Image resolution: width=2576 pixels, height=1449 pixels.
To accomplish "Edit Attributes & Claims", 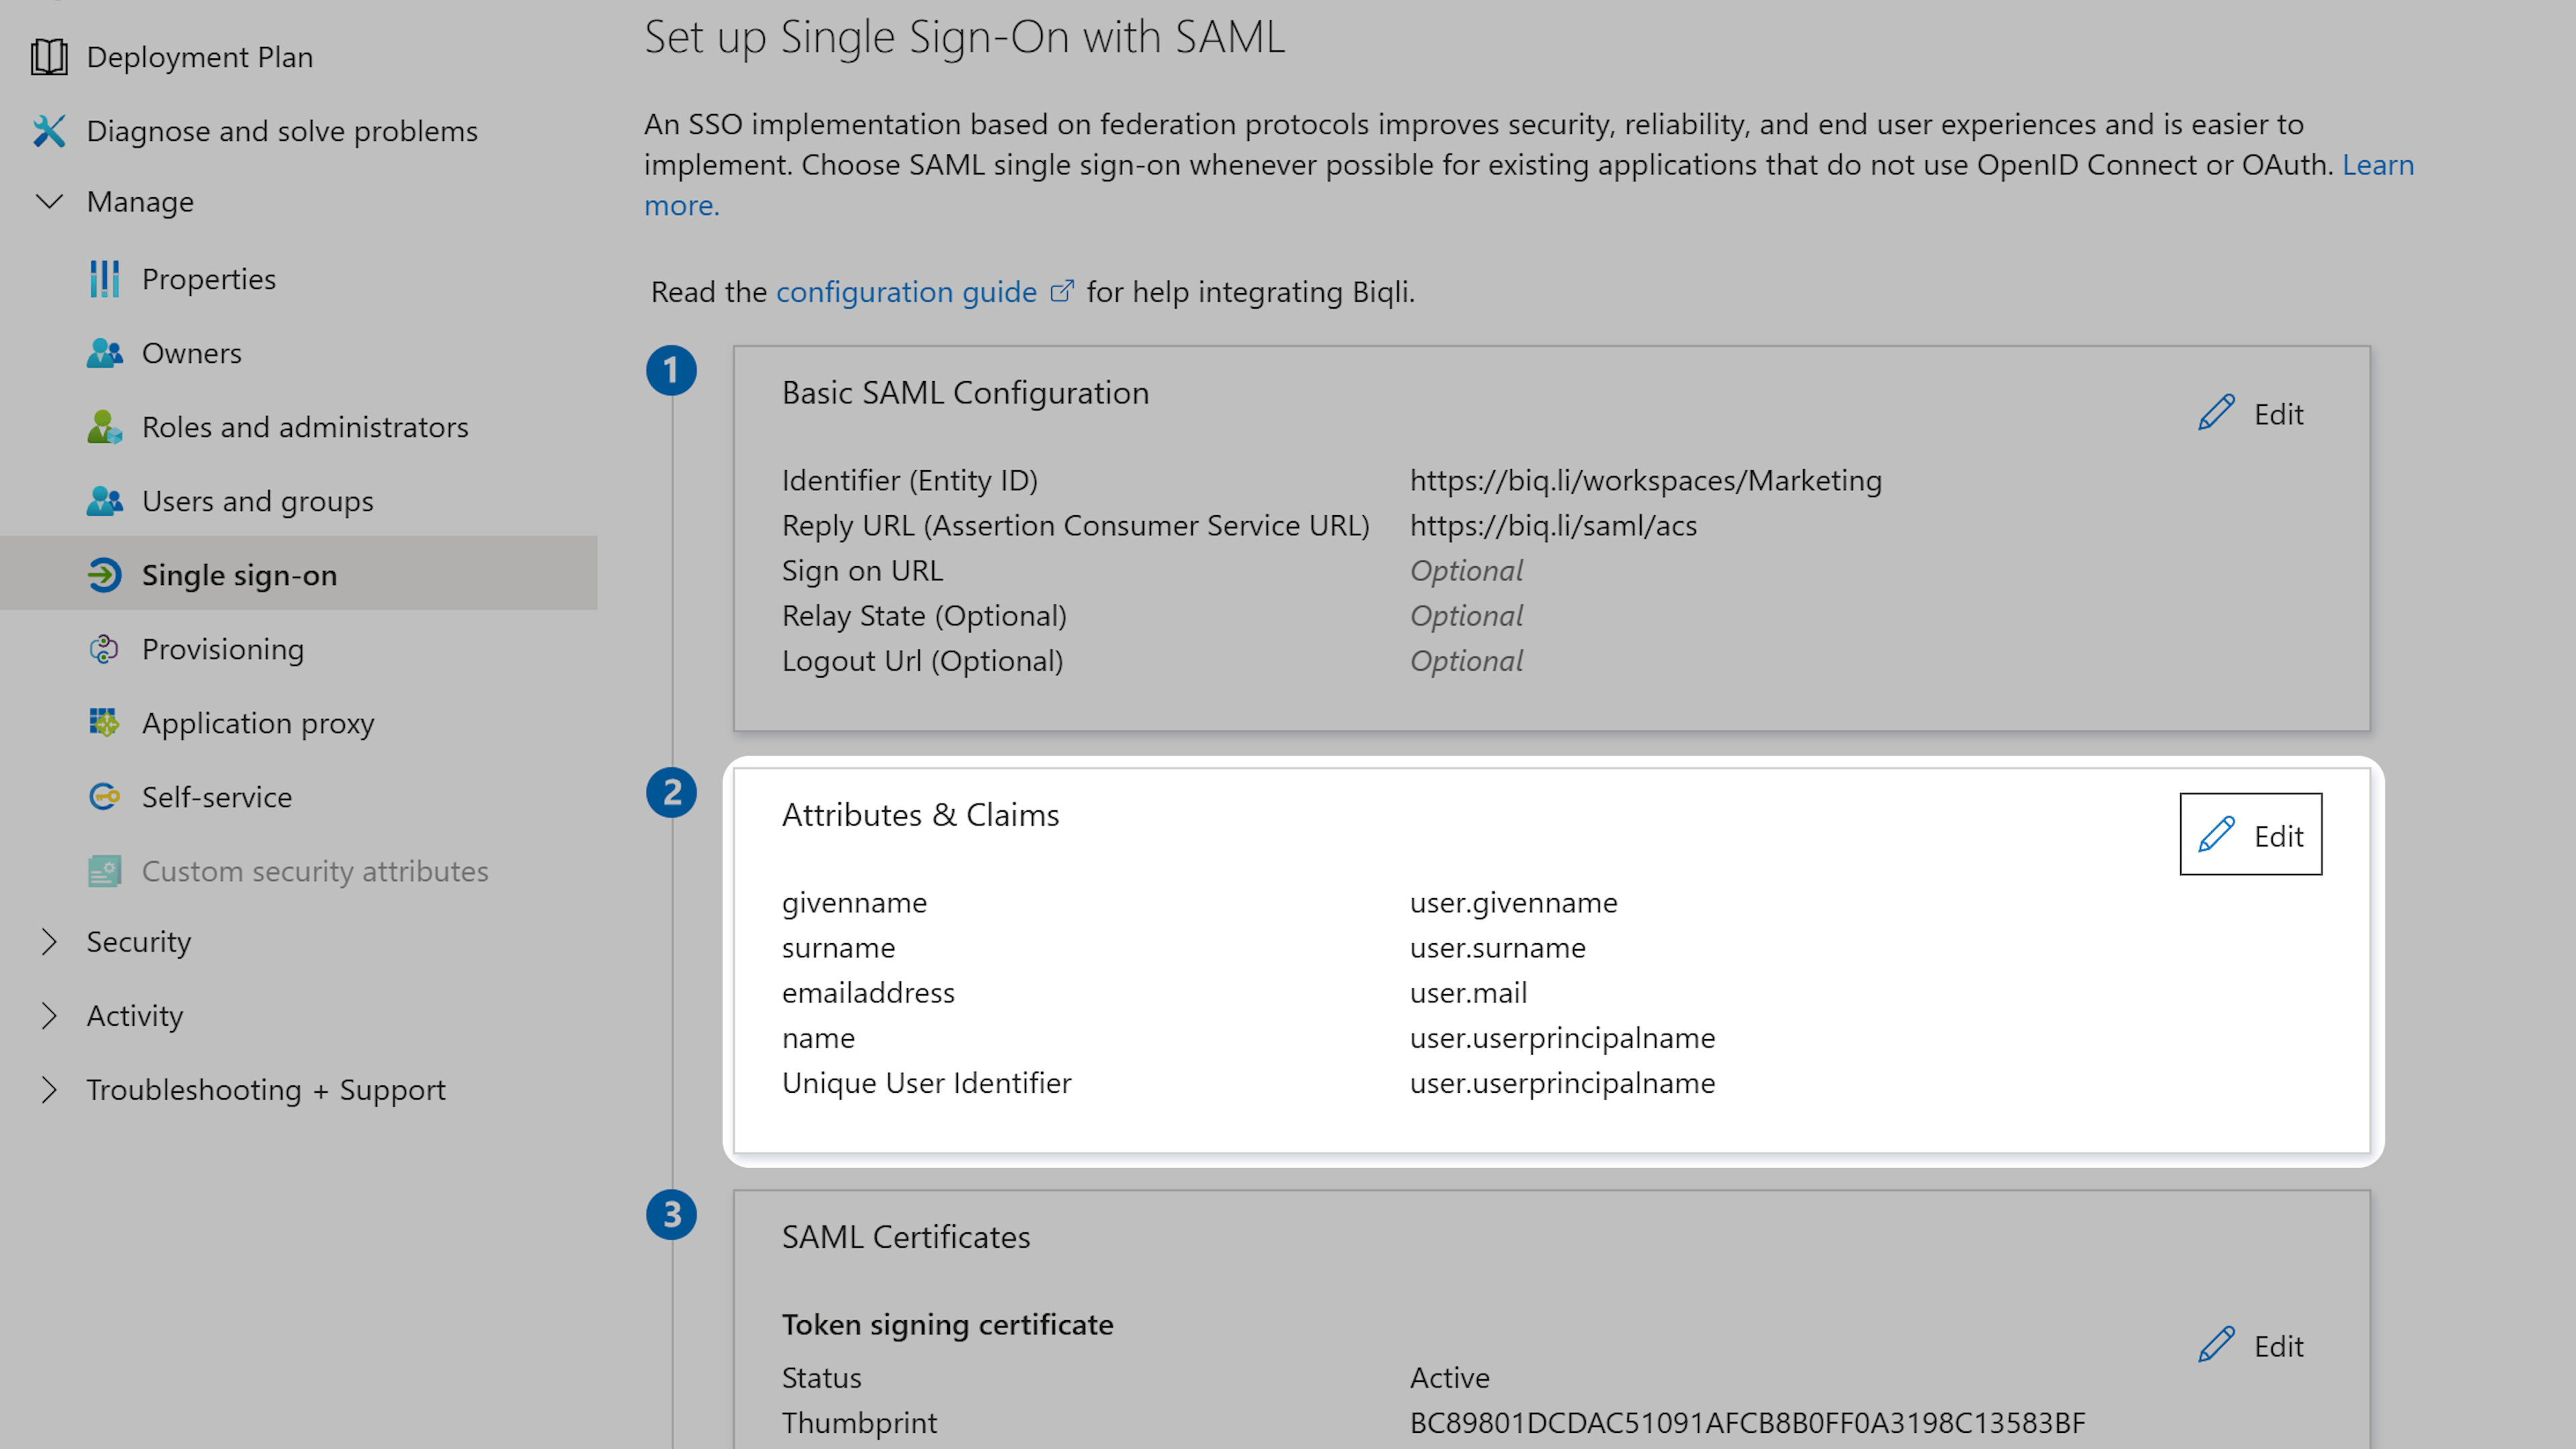I will pyautogui.click(x=2250, y=834).
